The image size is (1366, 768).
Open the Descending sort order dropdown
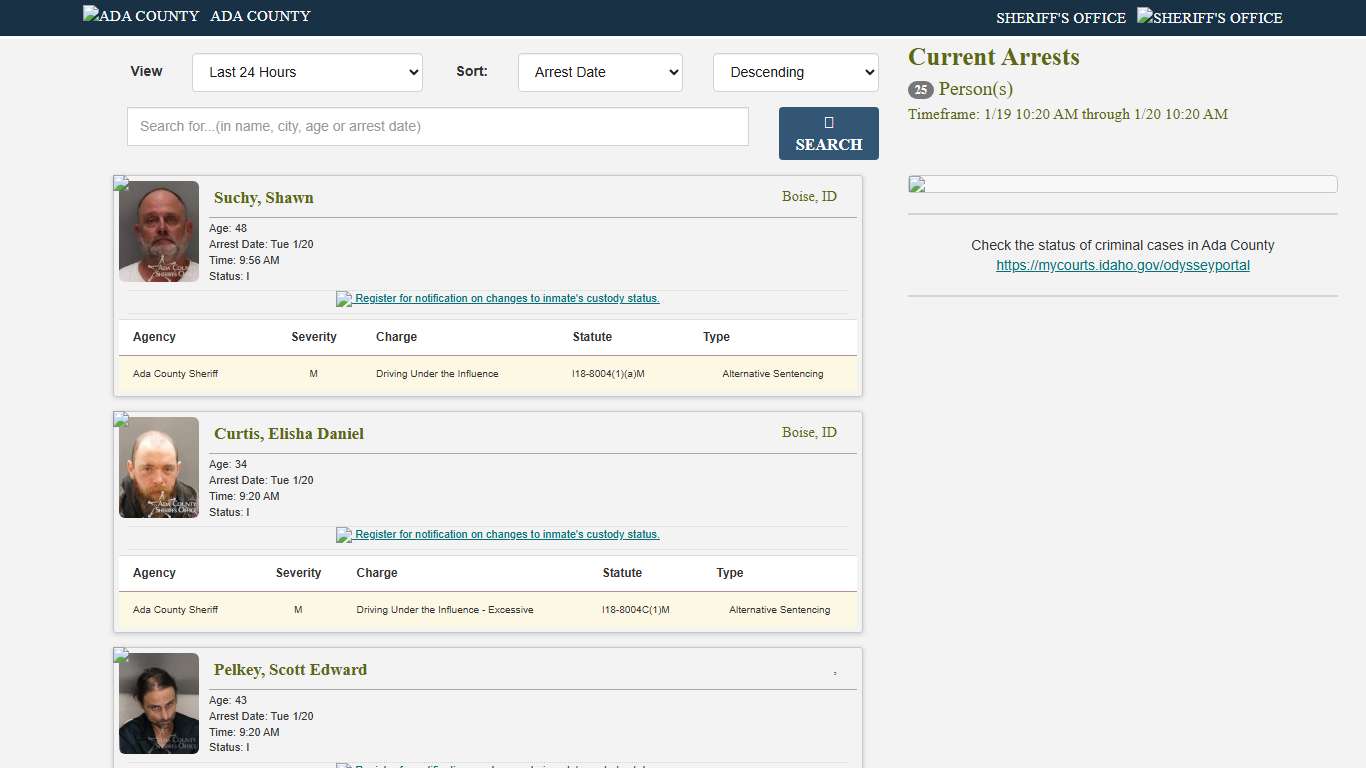(795, 72)
